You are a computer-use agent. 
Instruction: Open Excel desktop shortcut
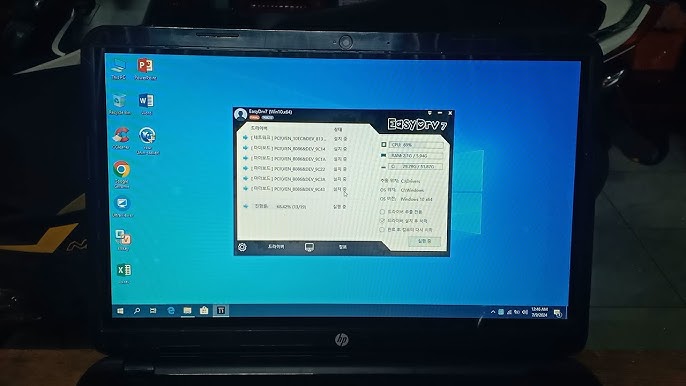pos(124,273)
